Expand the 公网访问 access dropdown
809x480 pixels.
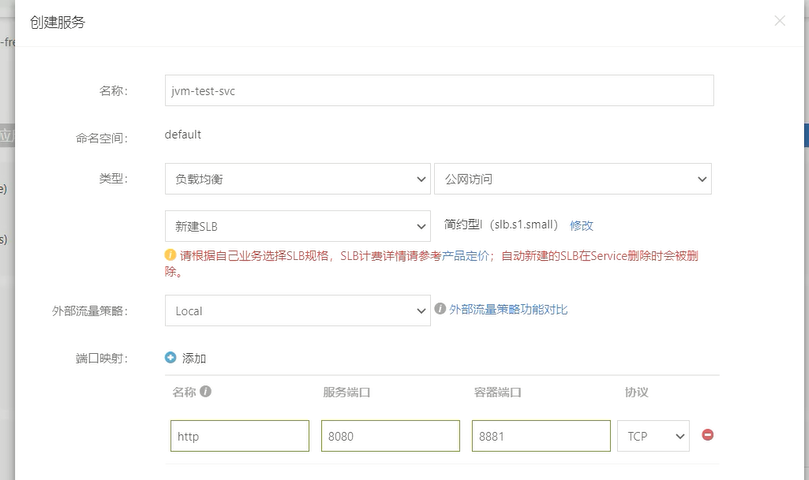(572, 179)
